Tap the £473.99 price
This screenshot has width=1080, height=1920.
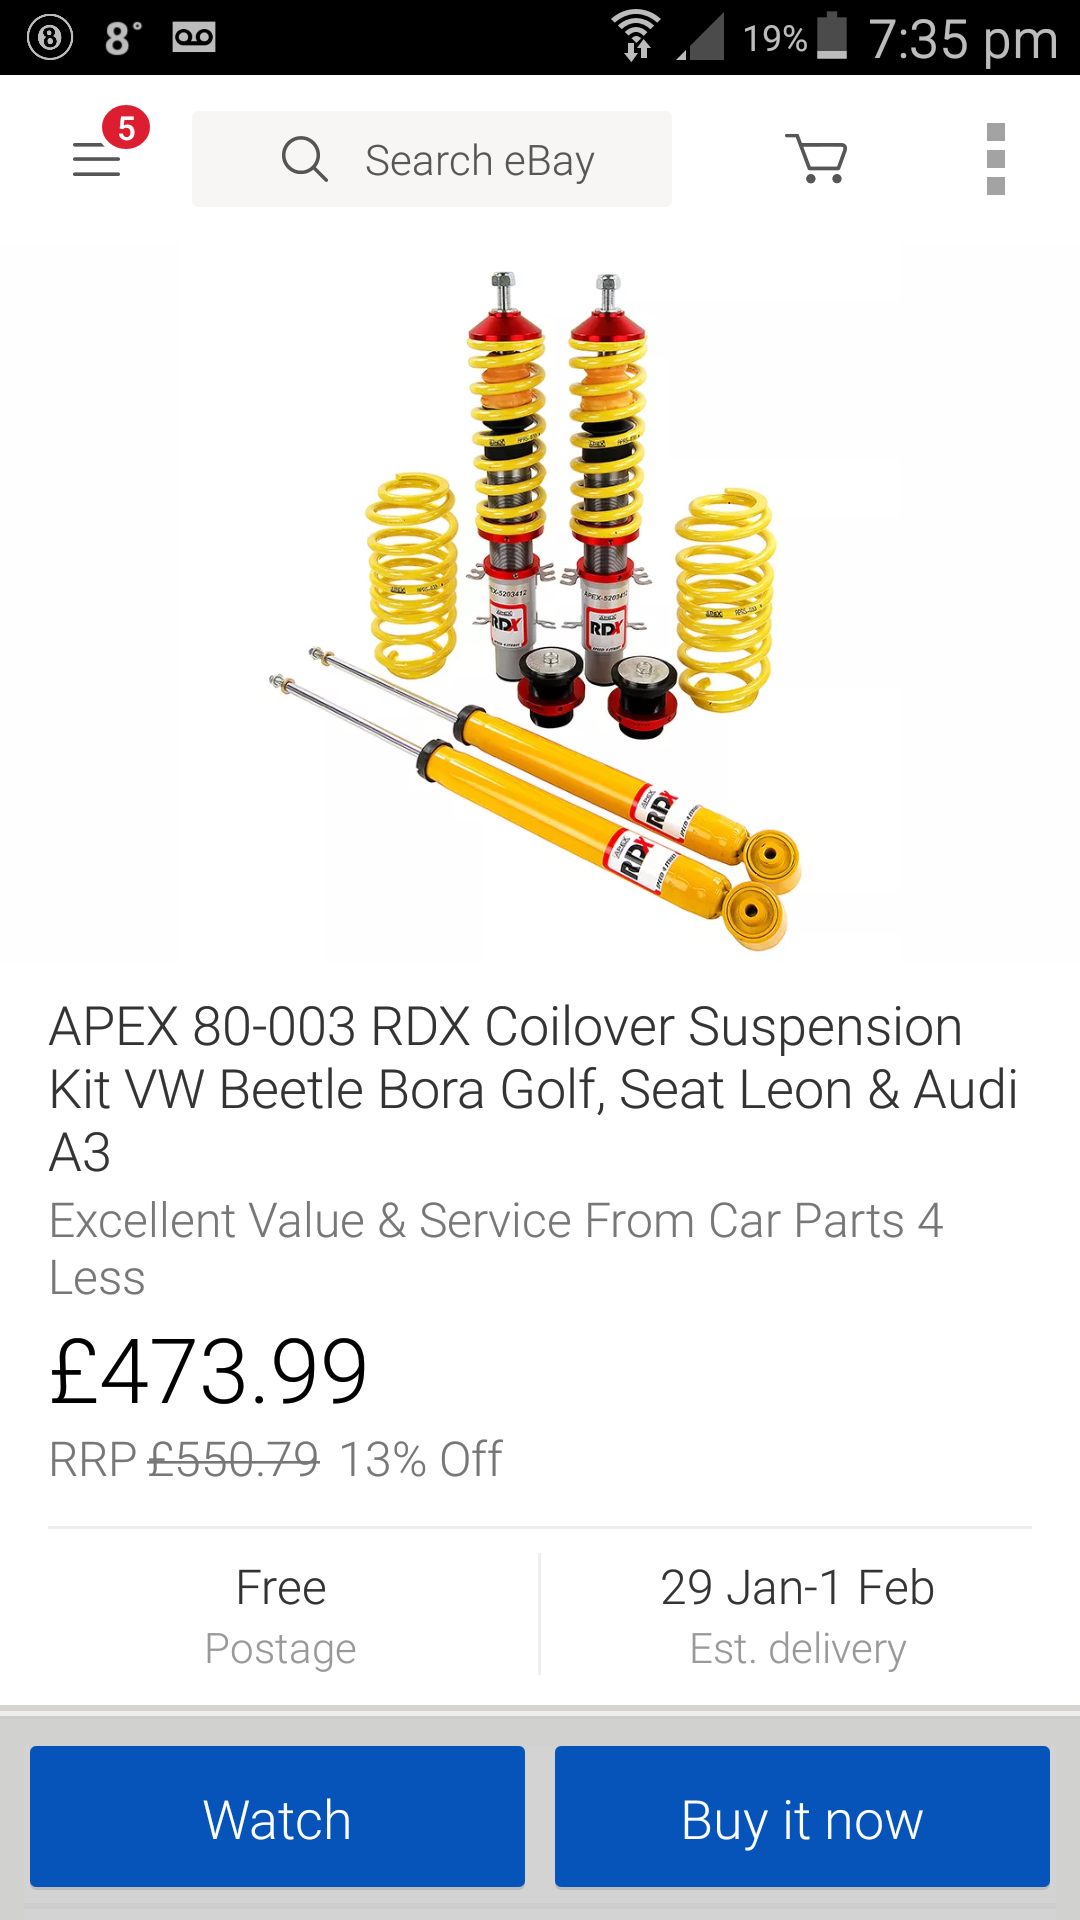pyautogui.click(x=209, y=1372)
